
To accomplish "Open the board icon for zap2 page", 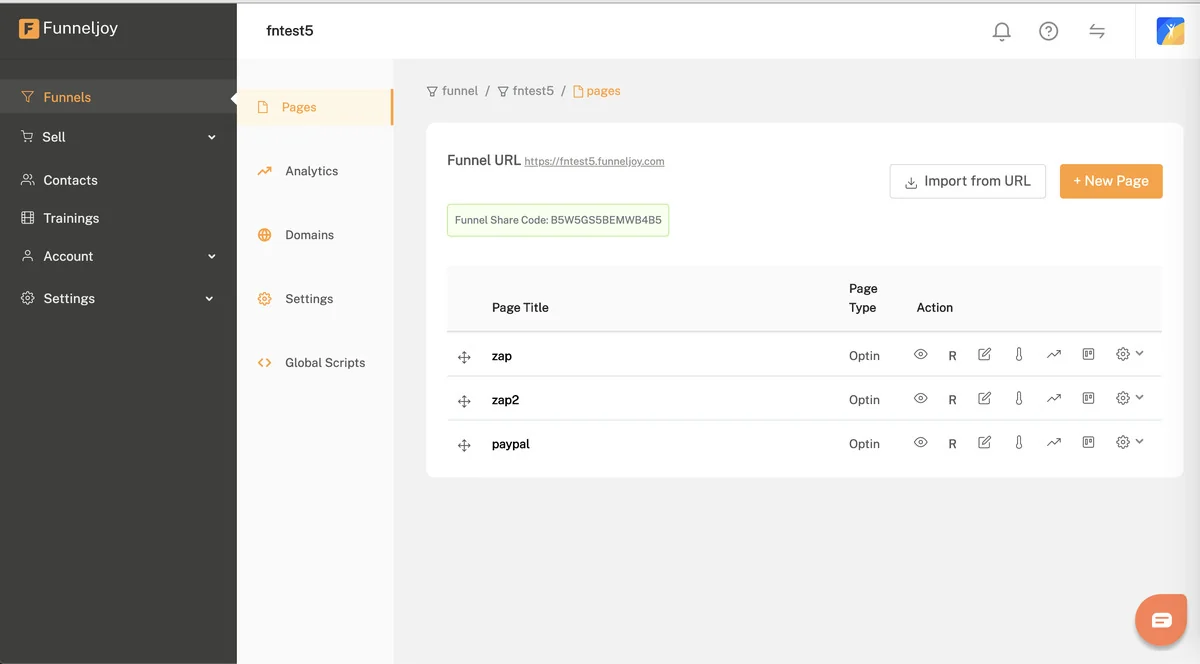I will pyautogui.click(x=1088, y=399).
